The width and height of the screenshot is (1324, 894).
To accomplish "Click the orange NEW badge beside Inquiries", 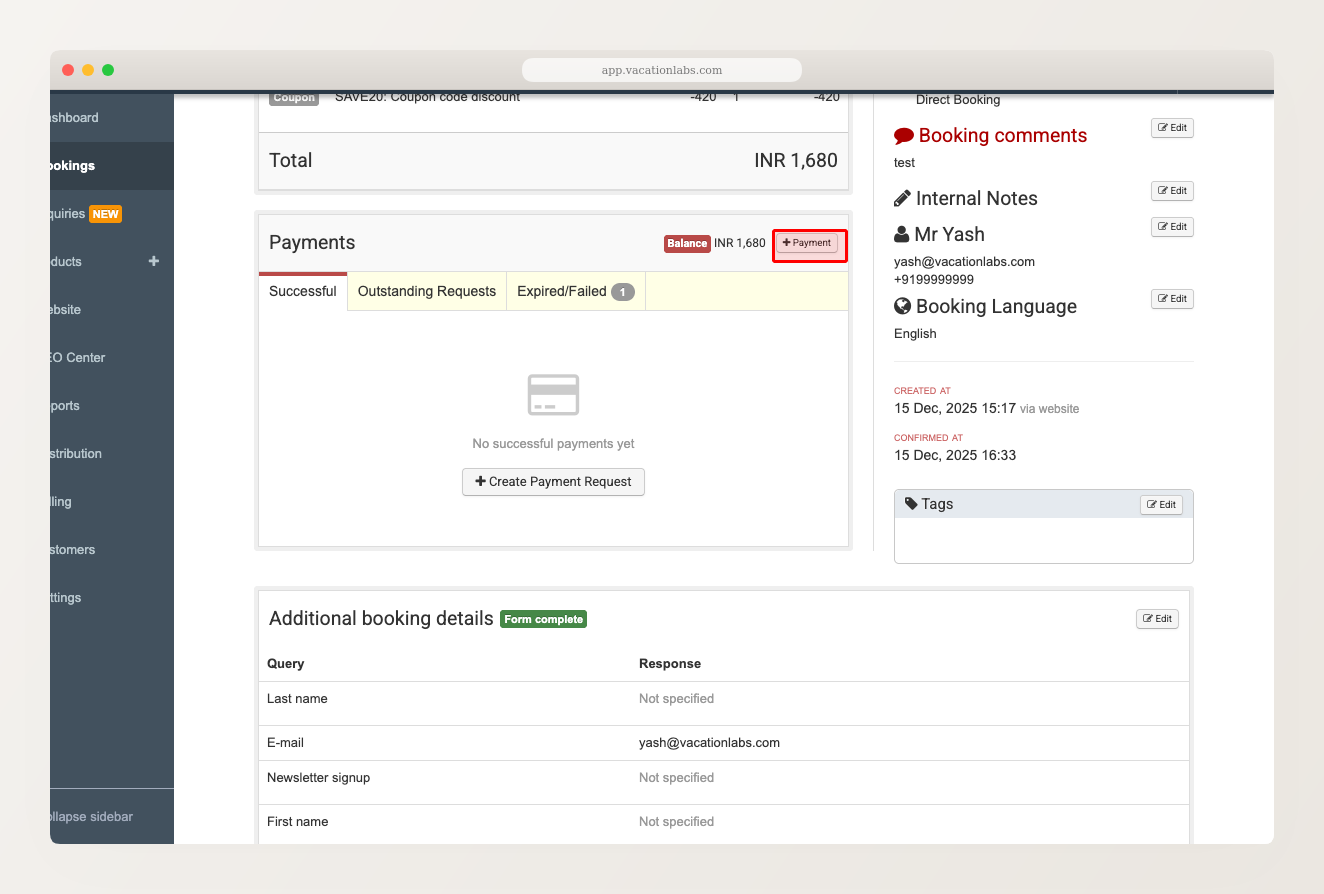I will [x=106, y=213].
